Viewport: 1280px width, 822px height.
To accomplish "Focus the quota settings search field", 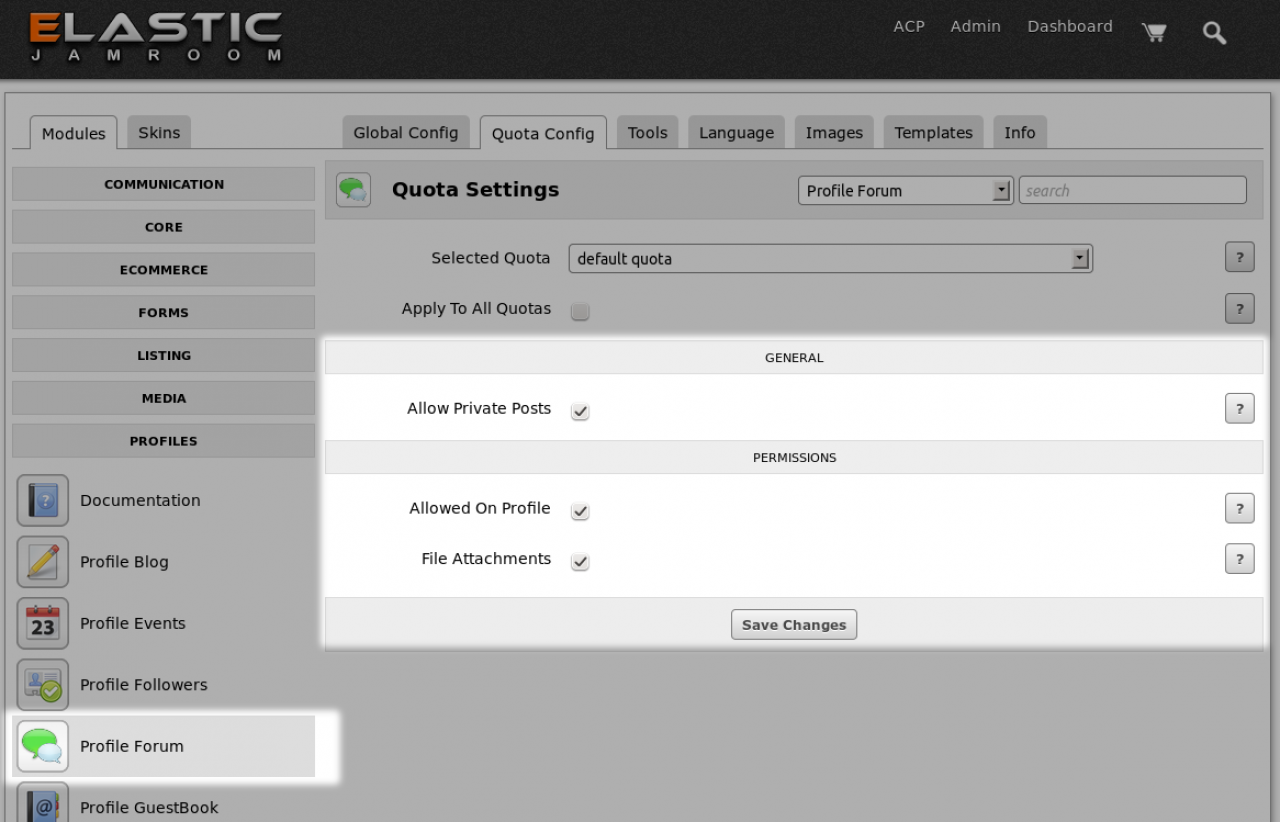I will pos(1133,190).
